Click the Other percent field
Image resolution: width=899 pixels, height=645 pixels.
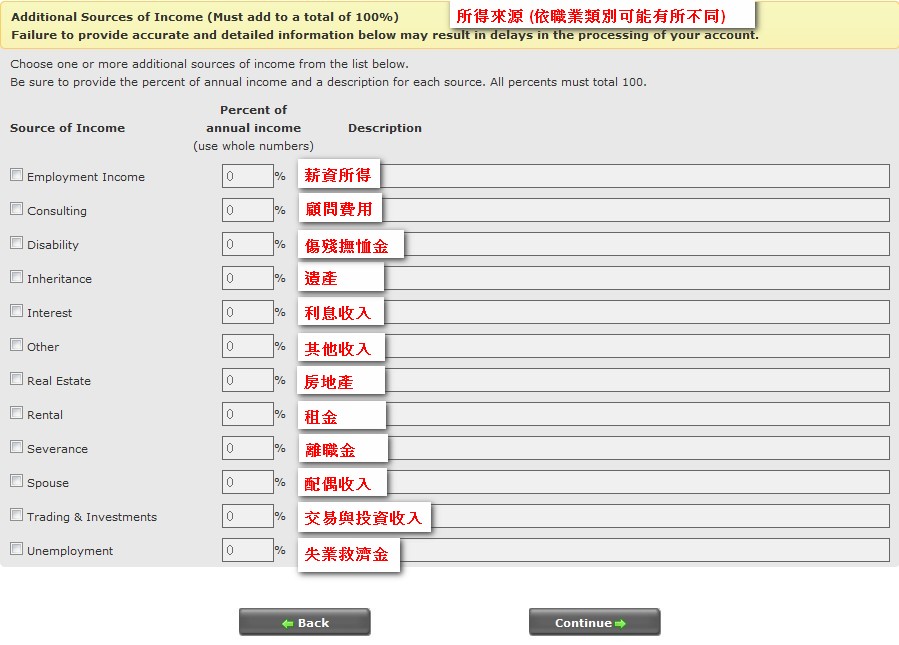(x=248, y=346)
